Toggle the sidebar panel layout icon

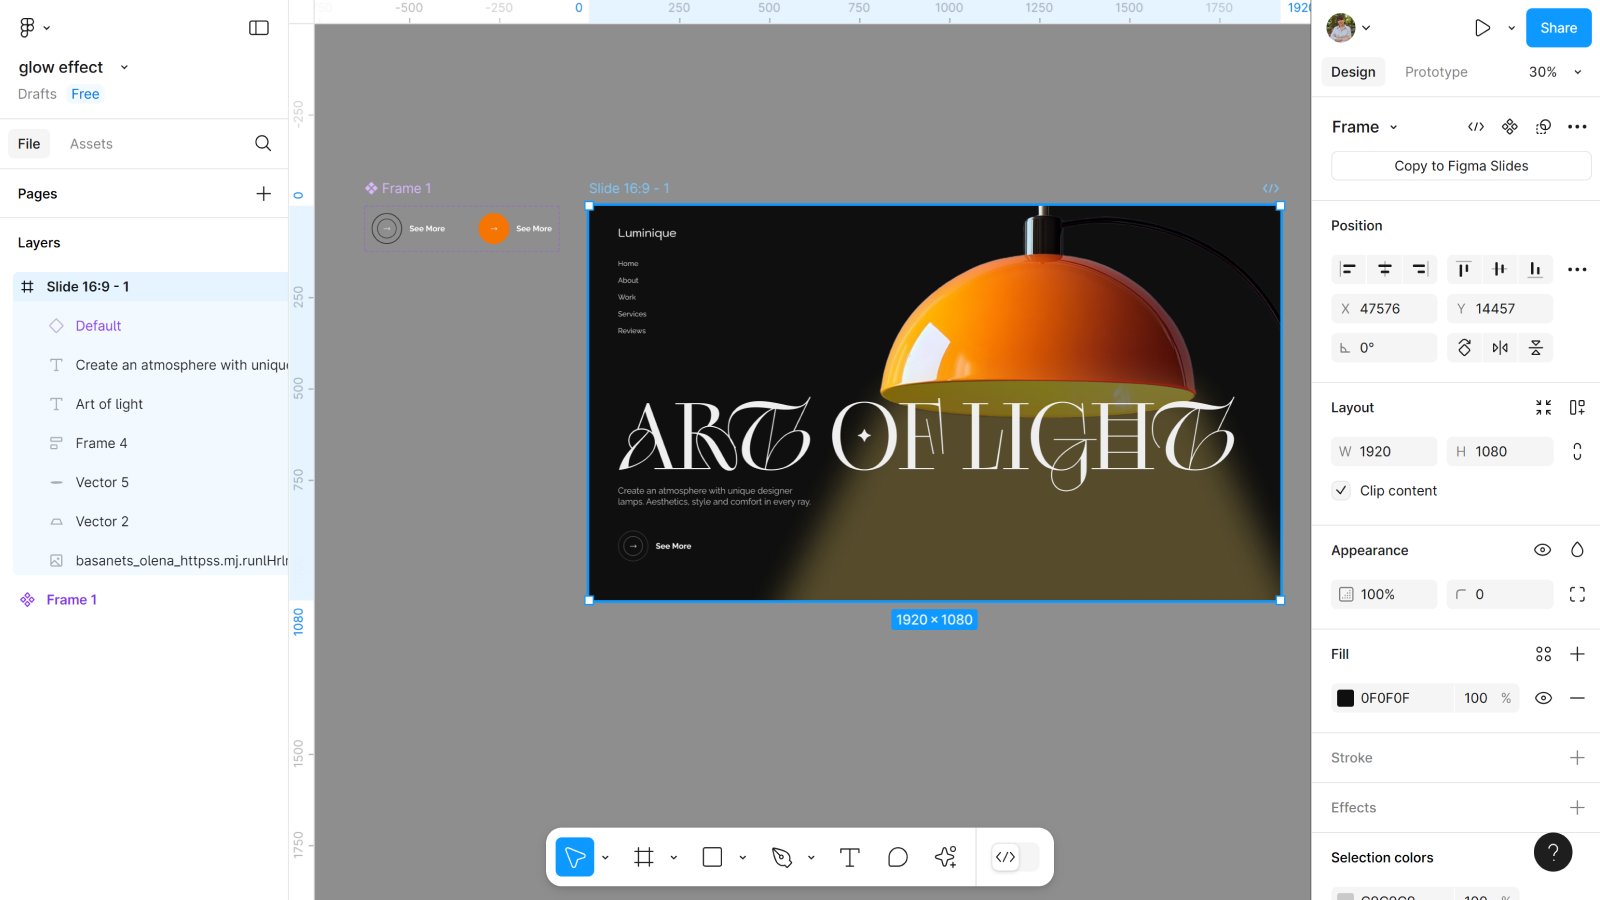point(259,28)
